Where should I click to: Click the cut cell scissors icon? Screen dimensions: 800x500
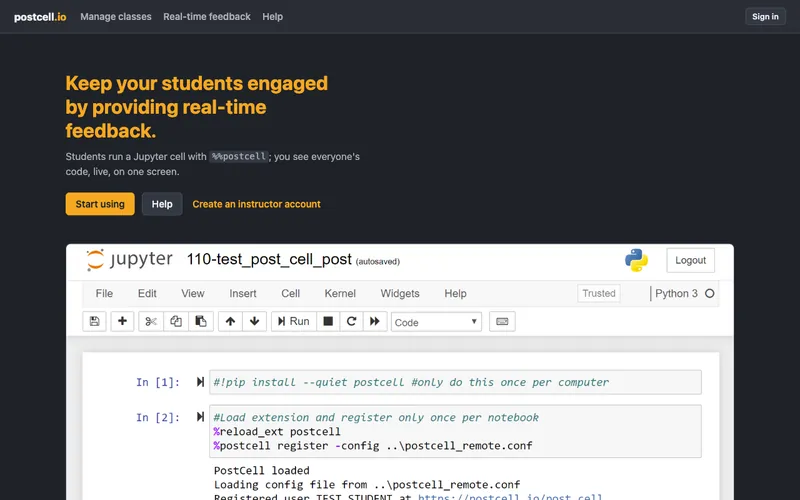point(151,321)
